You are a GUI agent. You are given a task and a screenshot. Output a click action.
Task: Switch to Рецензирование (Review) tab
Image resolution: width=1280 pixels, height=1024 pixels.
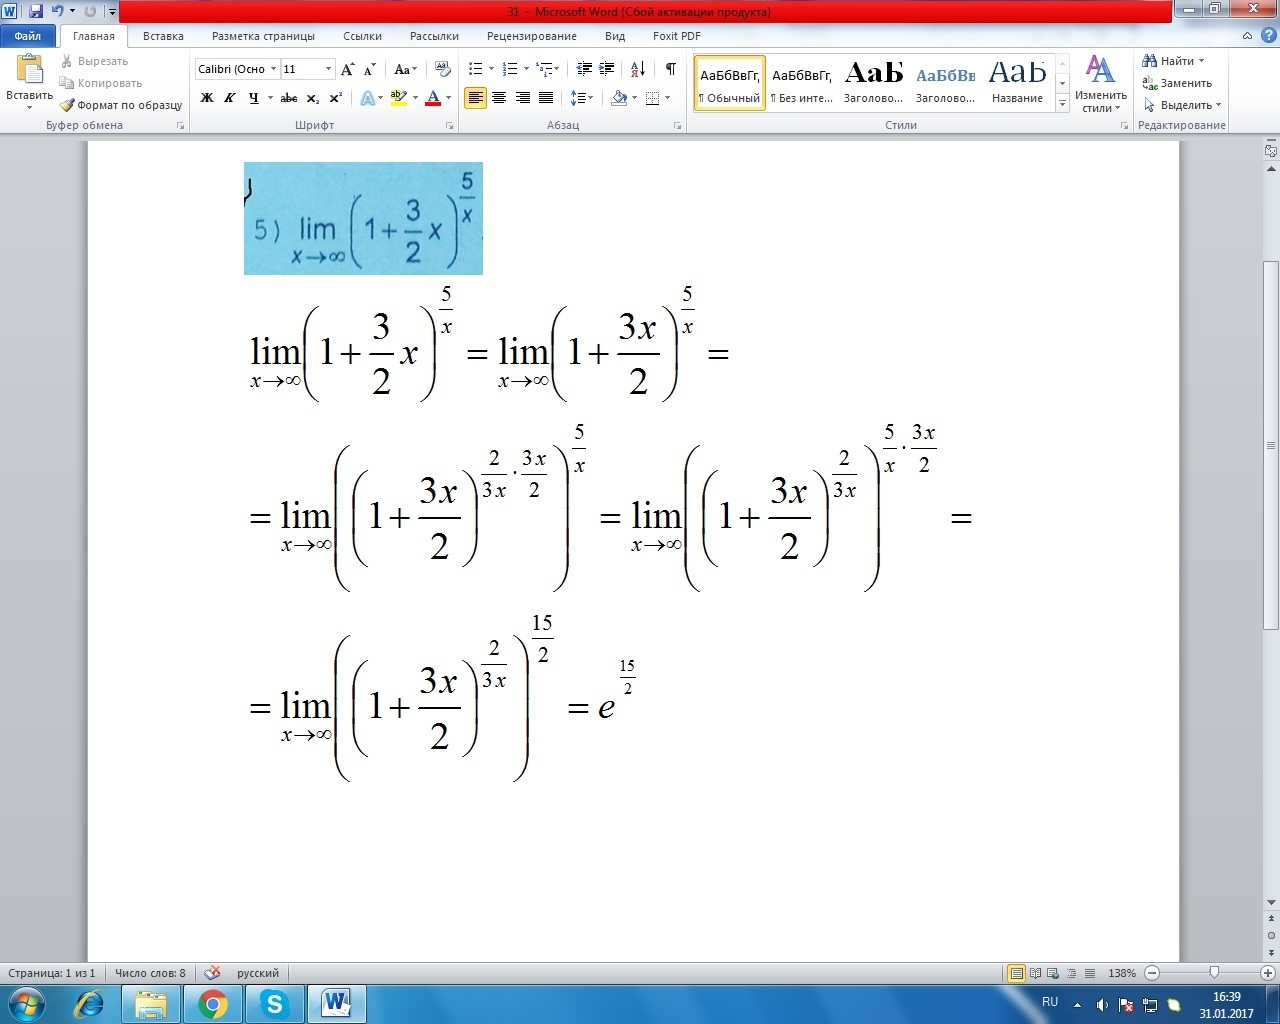tap(532, 36)
